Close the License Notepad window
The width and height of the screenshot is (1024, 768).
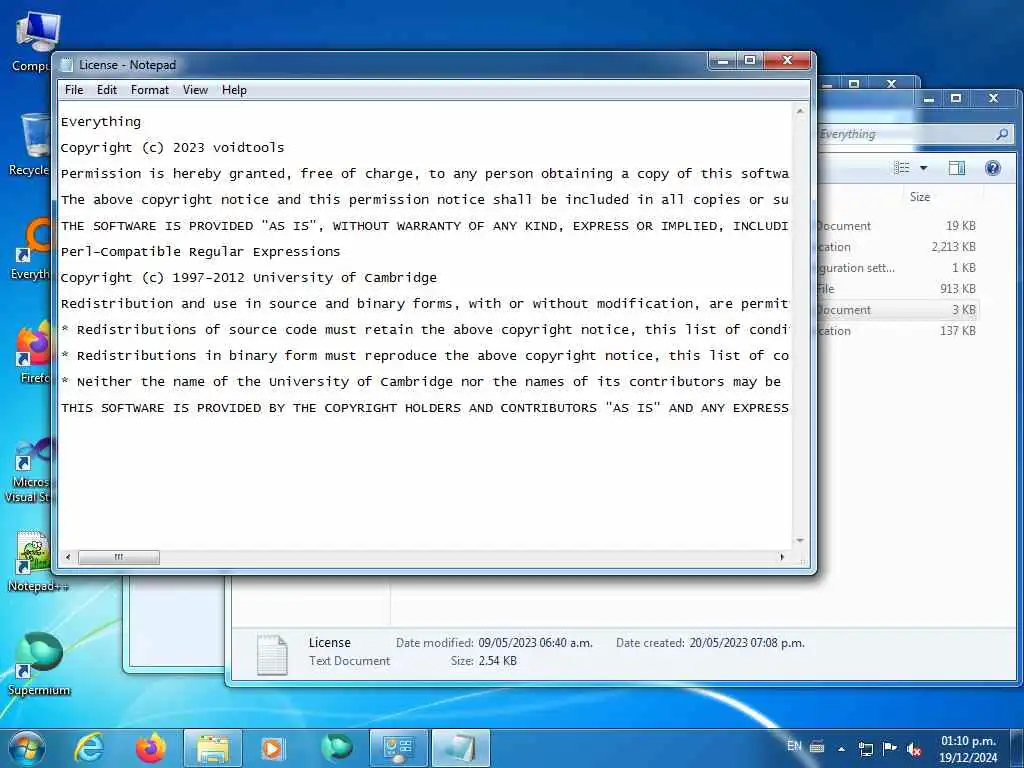(787, 61)
